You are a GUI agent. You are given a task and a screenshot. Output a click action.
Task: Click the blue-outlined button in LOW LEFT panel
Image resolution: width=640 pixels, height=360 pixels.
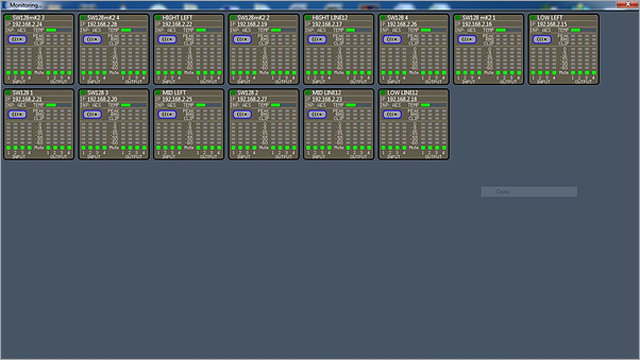pyautogui.click(x=542, y=39)
